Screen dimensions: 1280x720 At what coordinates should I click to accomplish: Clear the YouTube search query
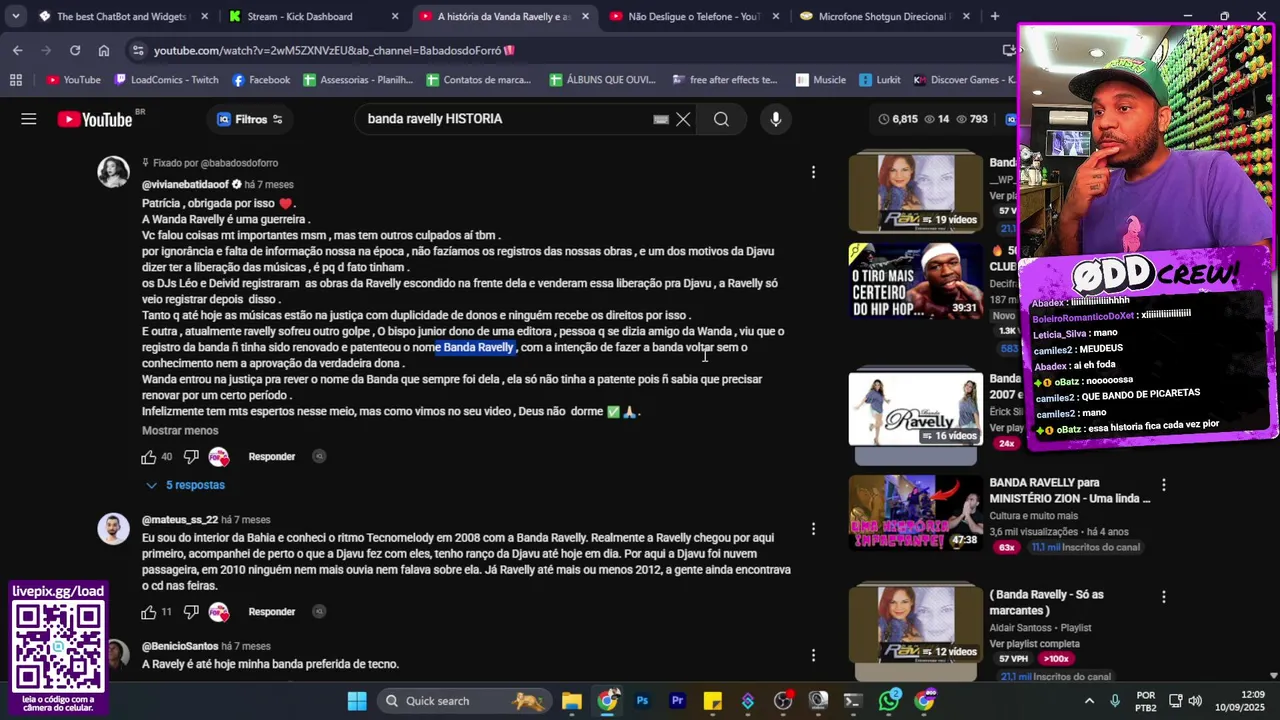coord(683,119)
